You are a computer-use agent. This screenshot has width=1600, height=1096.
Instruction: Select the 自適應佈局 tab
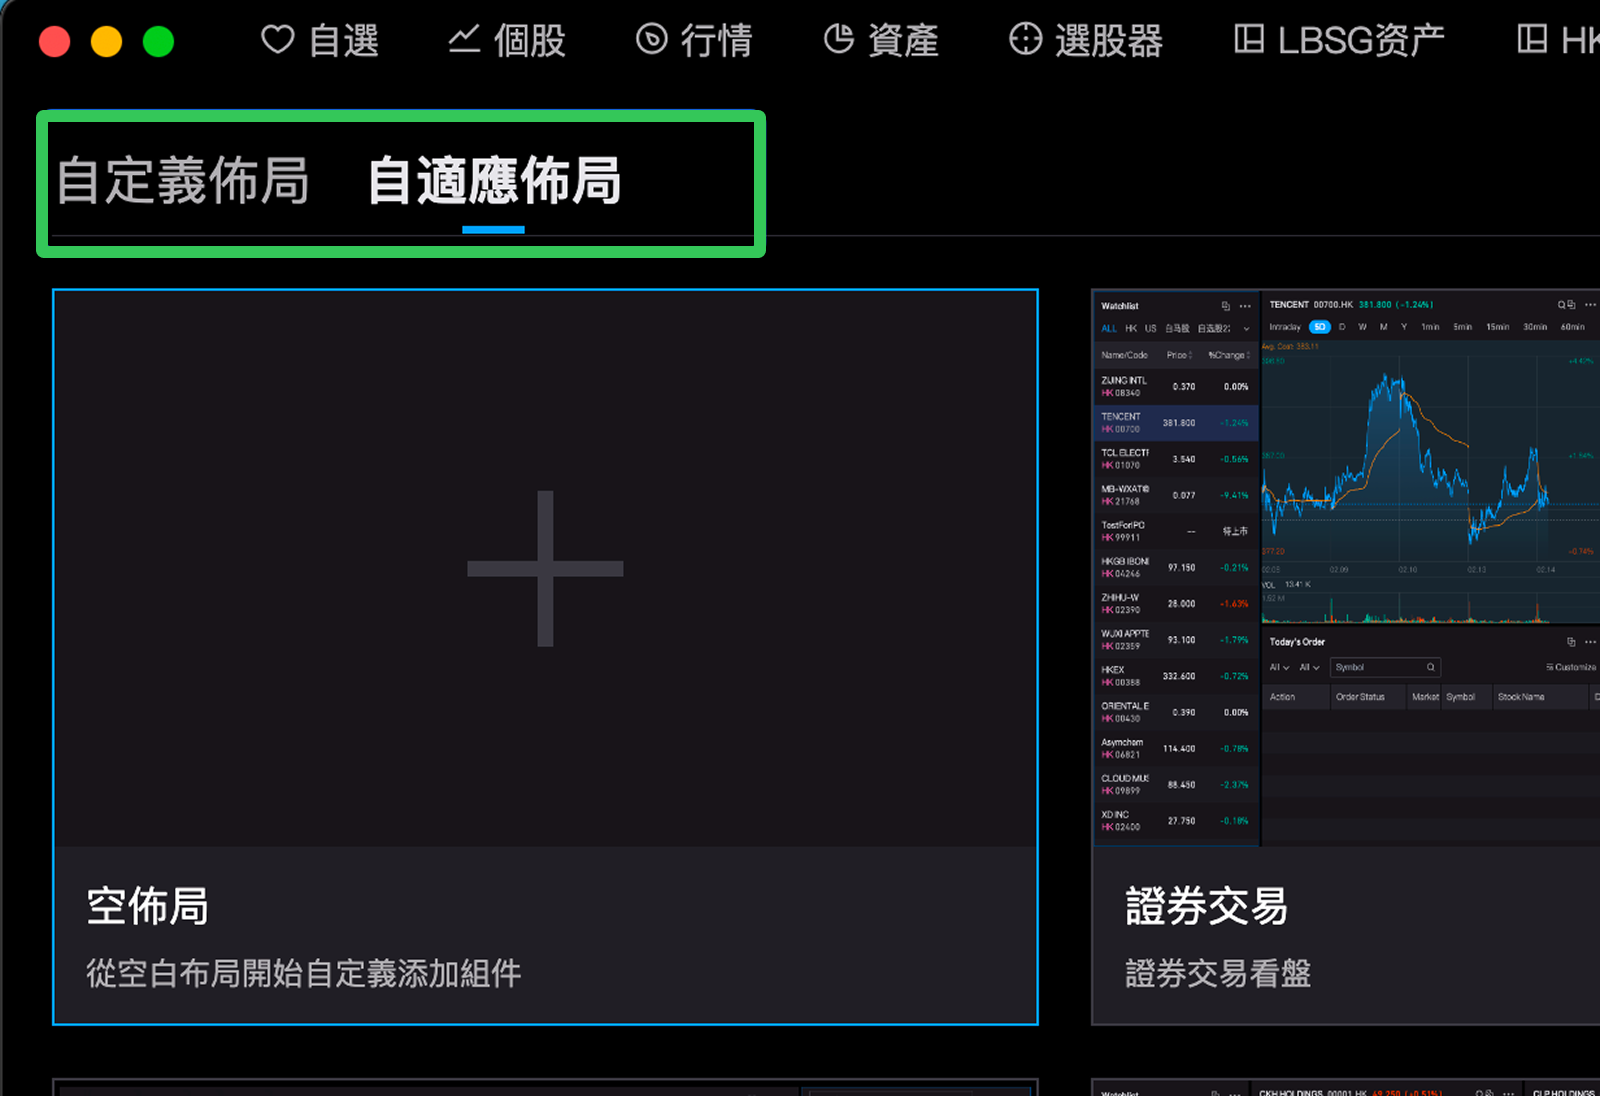(x=494, y=181)
